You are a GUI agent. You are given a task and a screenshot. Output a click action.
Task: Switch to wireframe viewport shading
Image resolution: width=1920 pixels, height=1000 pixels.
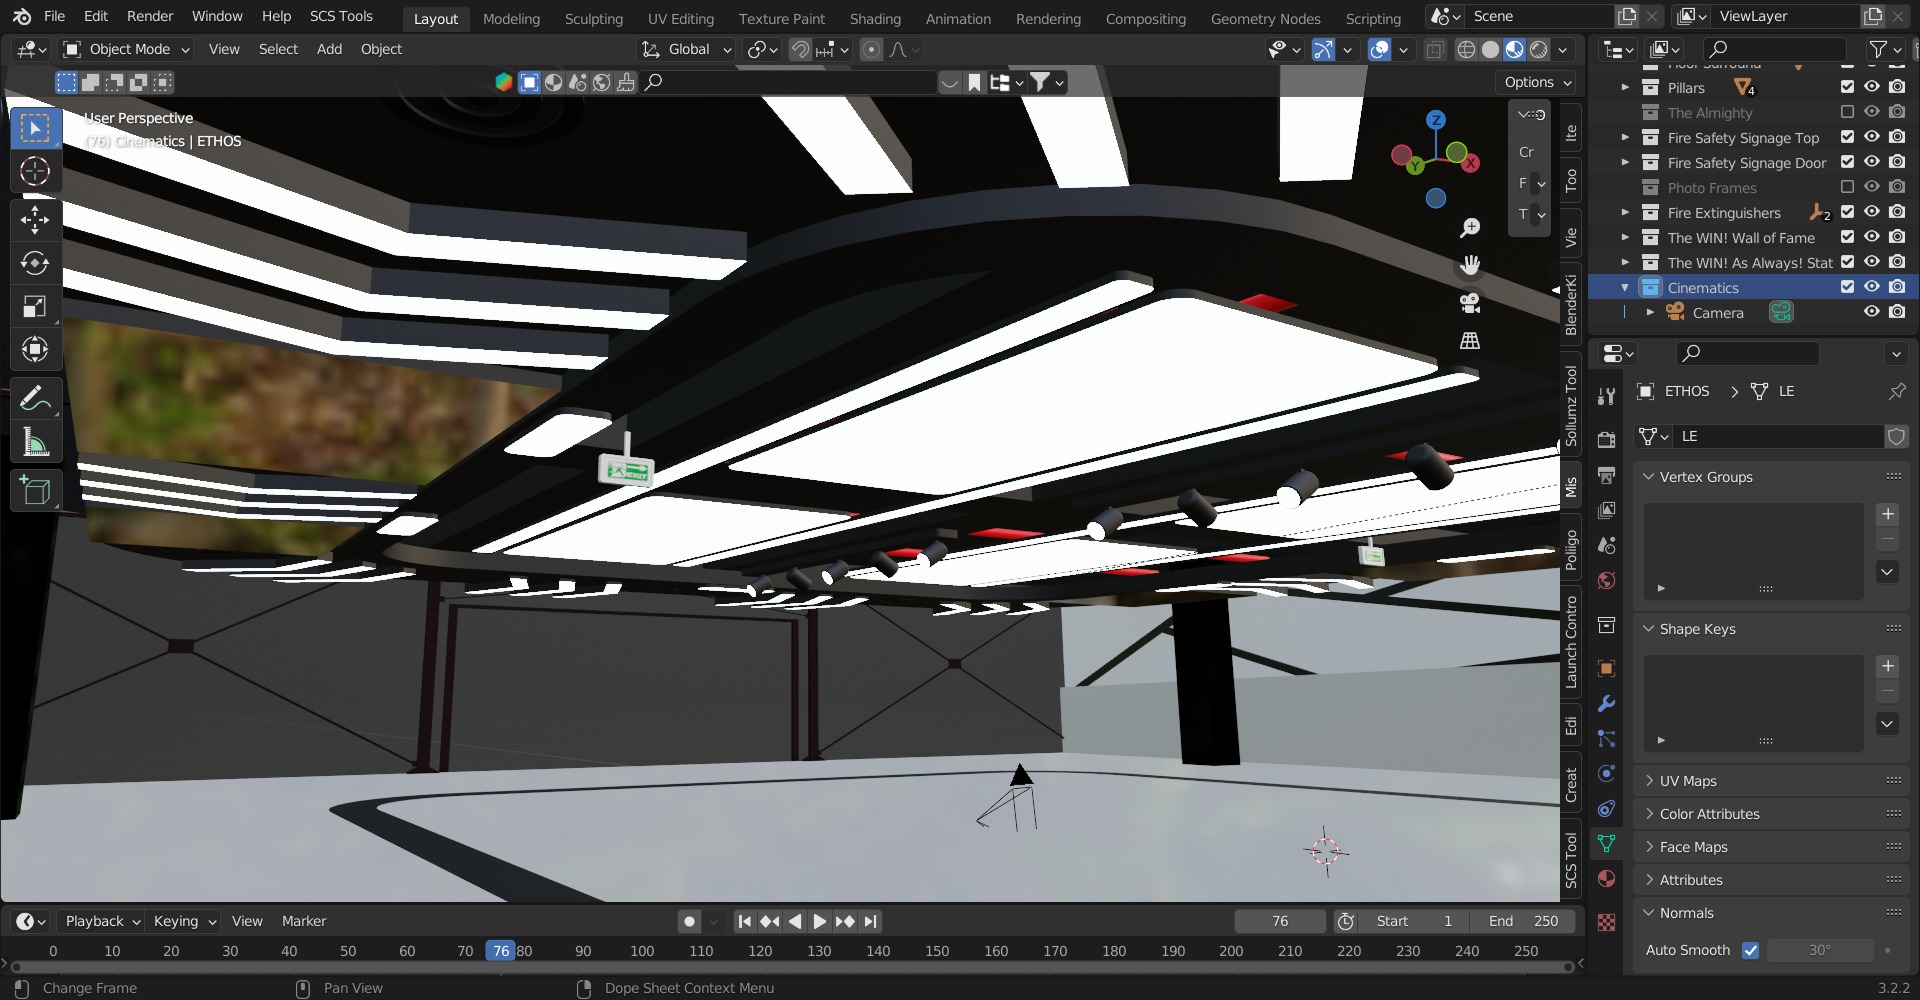[1466, 49]
